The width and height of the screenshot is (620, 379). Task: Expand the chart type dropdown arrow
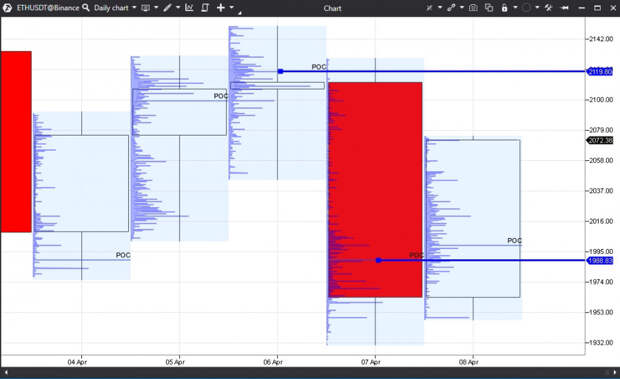click(156, 8)
